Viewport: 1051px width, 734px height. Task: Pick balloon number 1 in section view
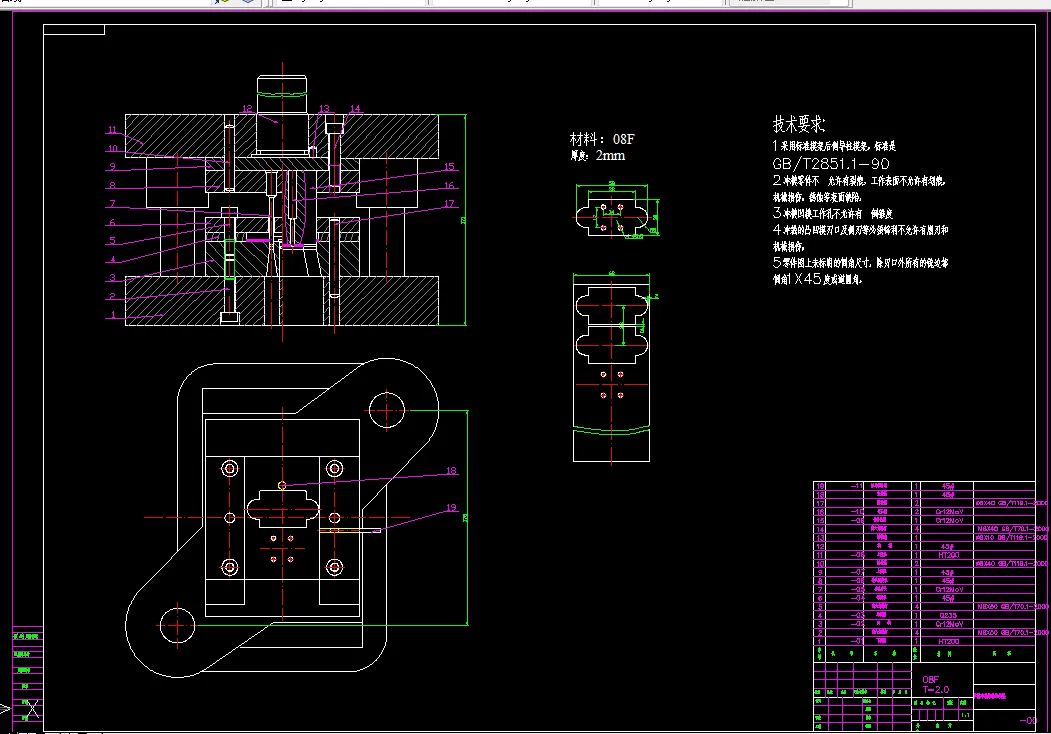(113, 314)
